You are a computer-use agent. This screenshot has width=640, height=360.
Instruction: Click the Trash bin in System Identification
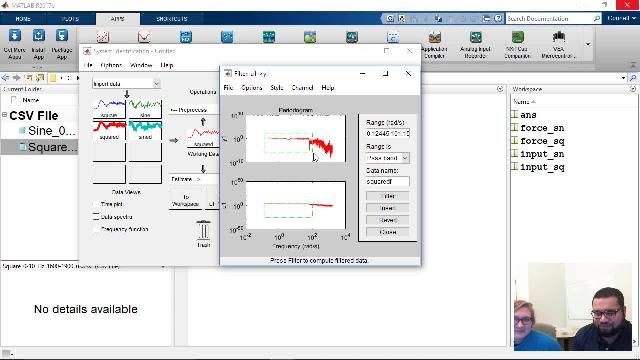pos(203,231)
